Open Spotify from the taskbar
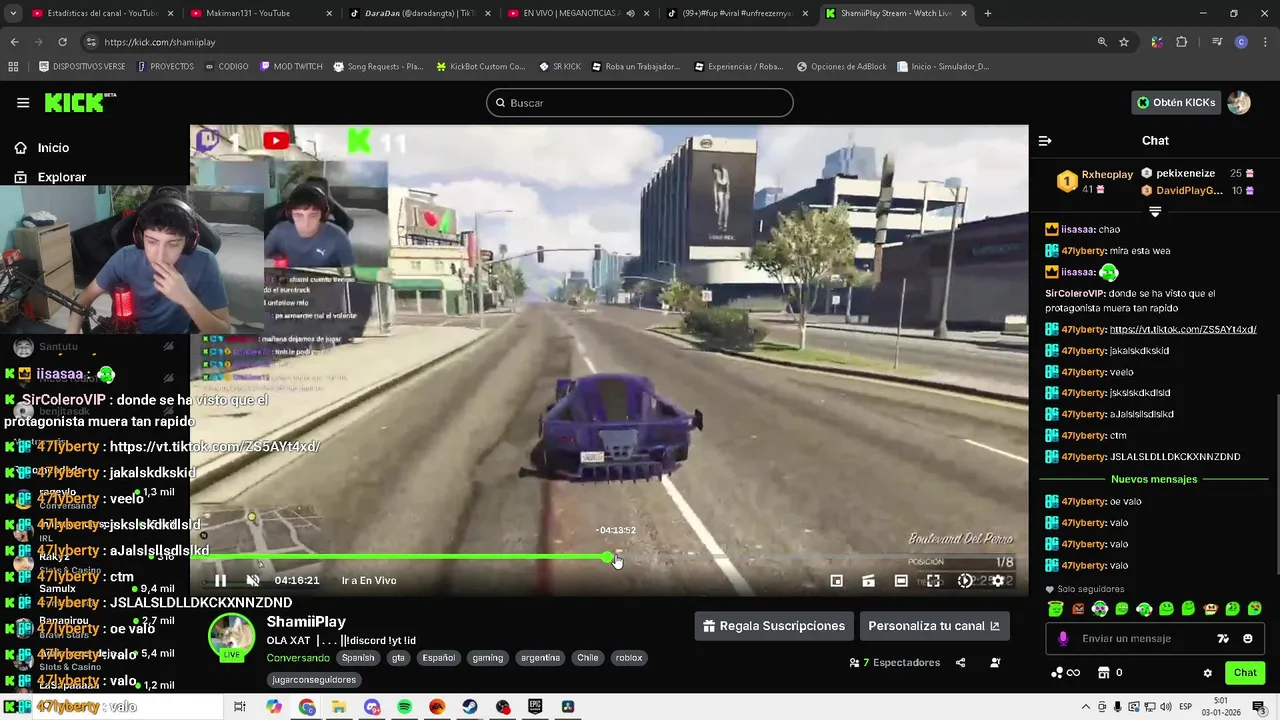 405,707
